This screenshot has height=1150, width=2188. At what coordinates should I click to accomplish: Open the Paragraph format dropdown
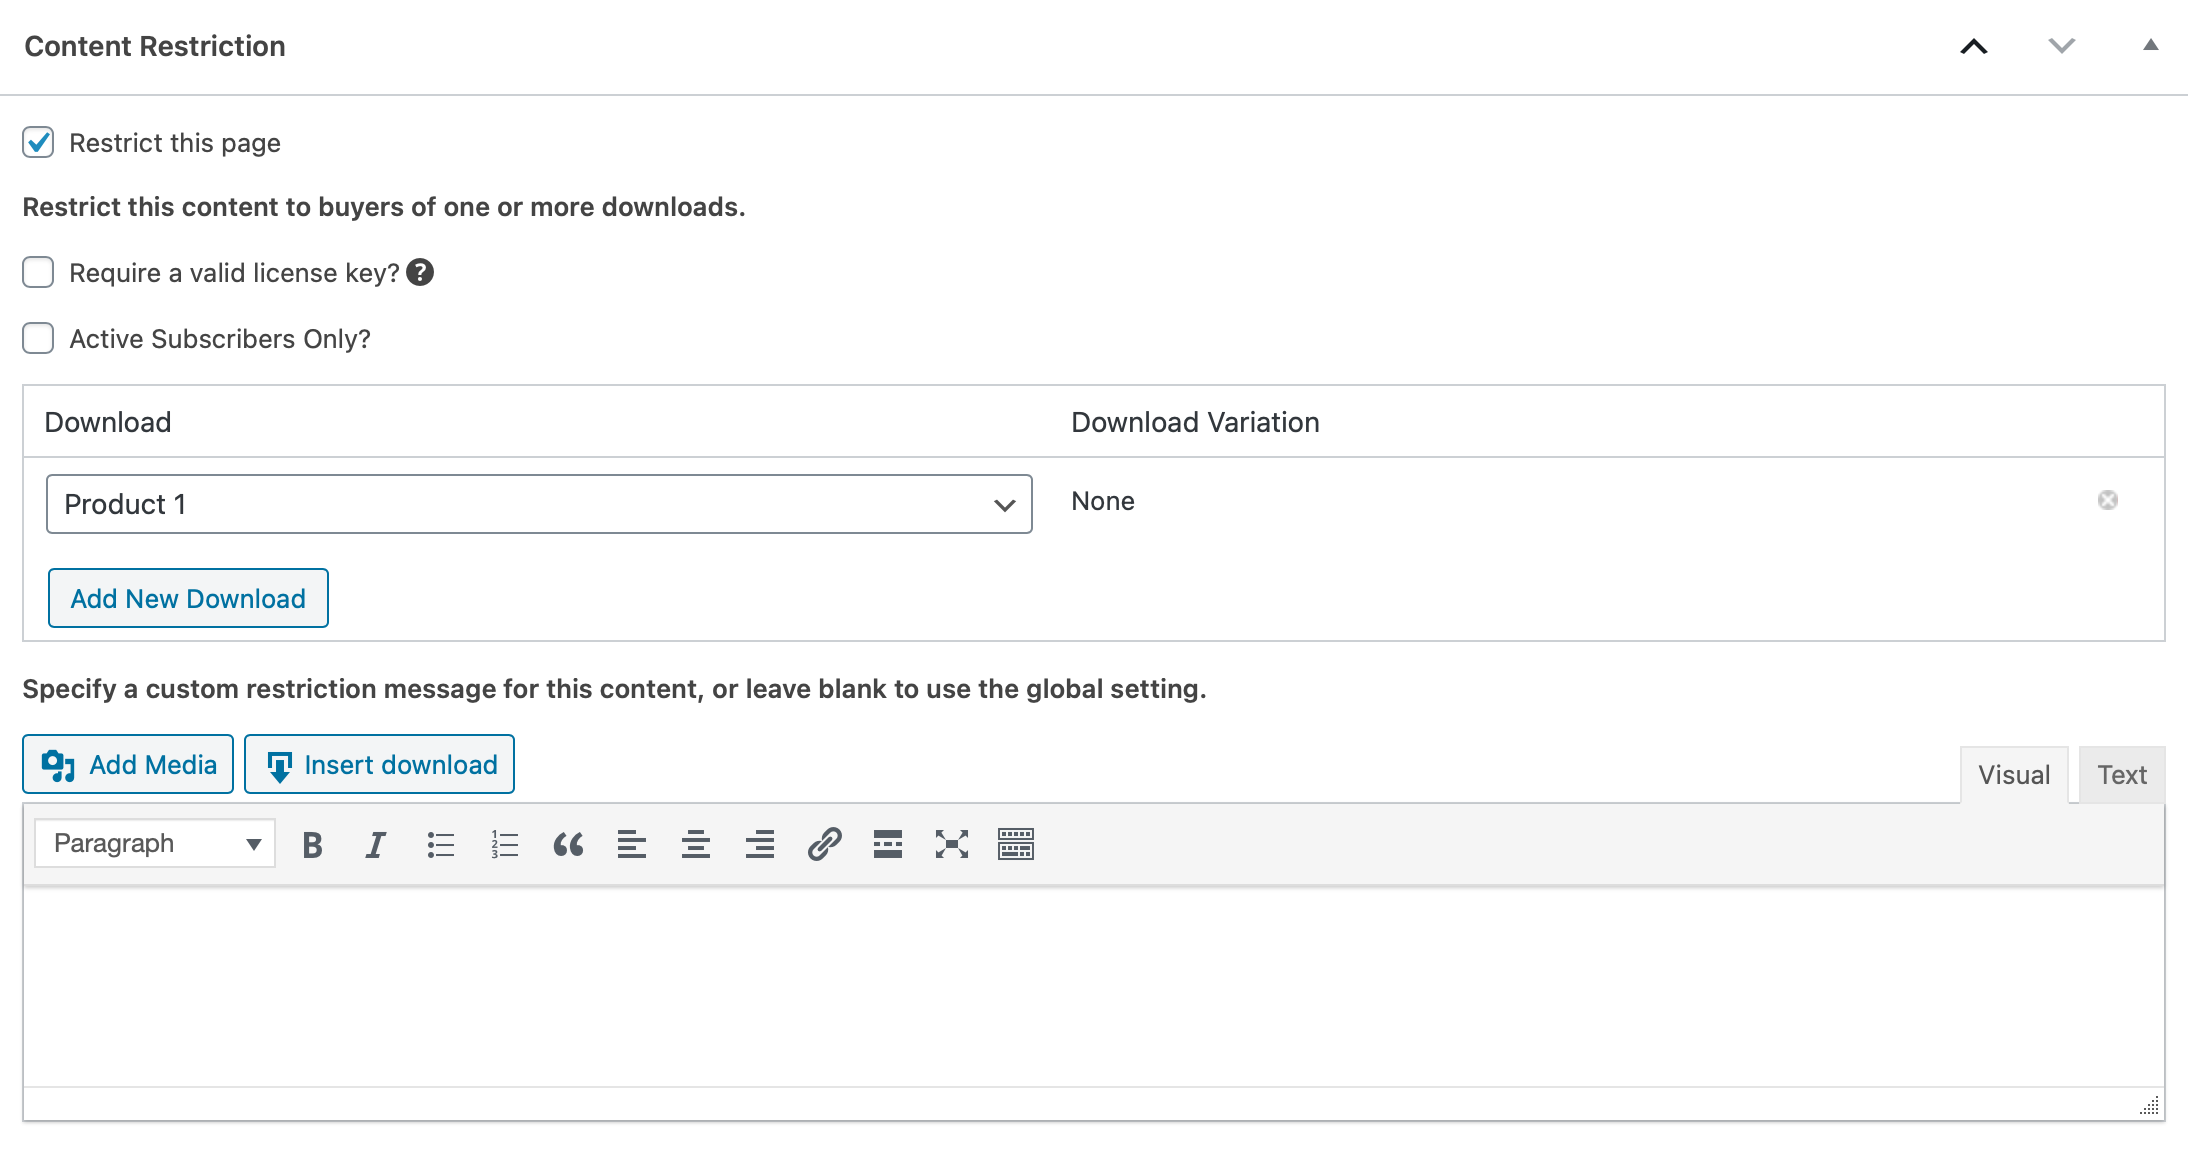(x=155, y=844)
